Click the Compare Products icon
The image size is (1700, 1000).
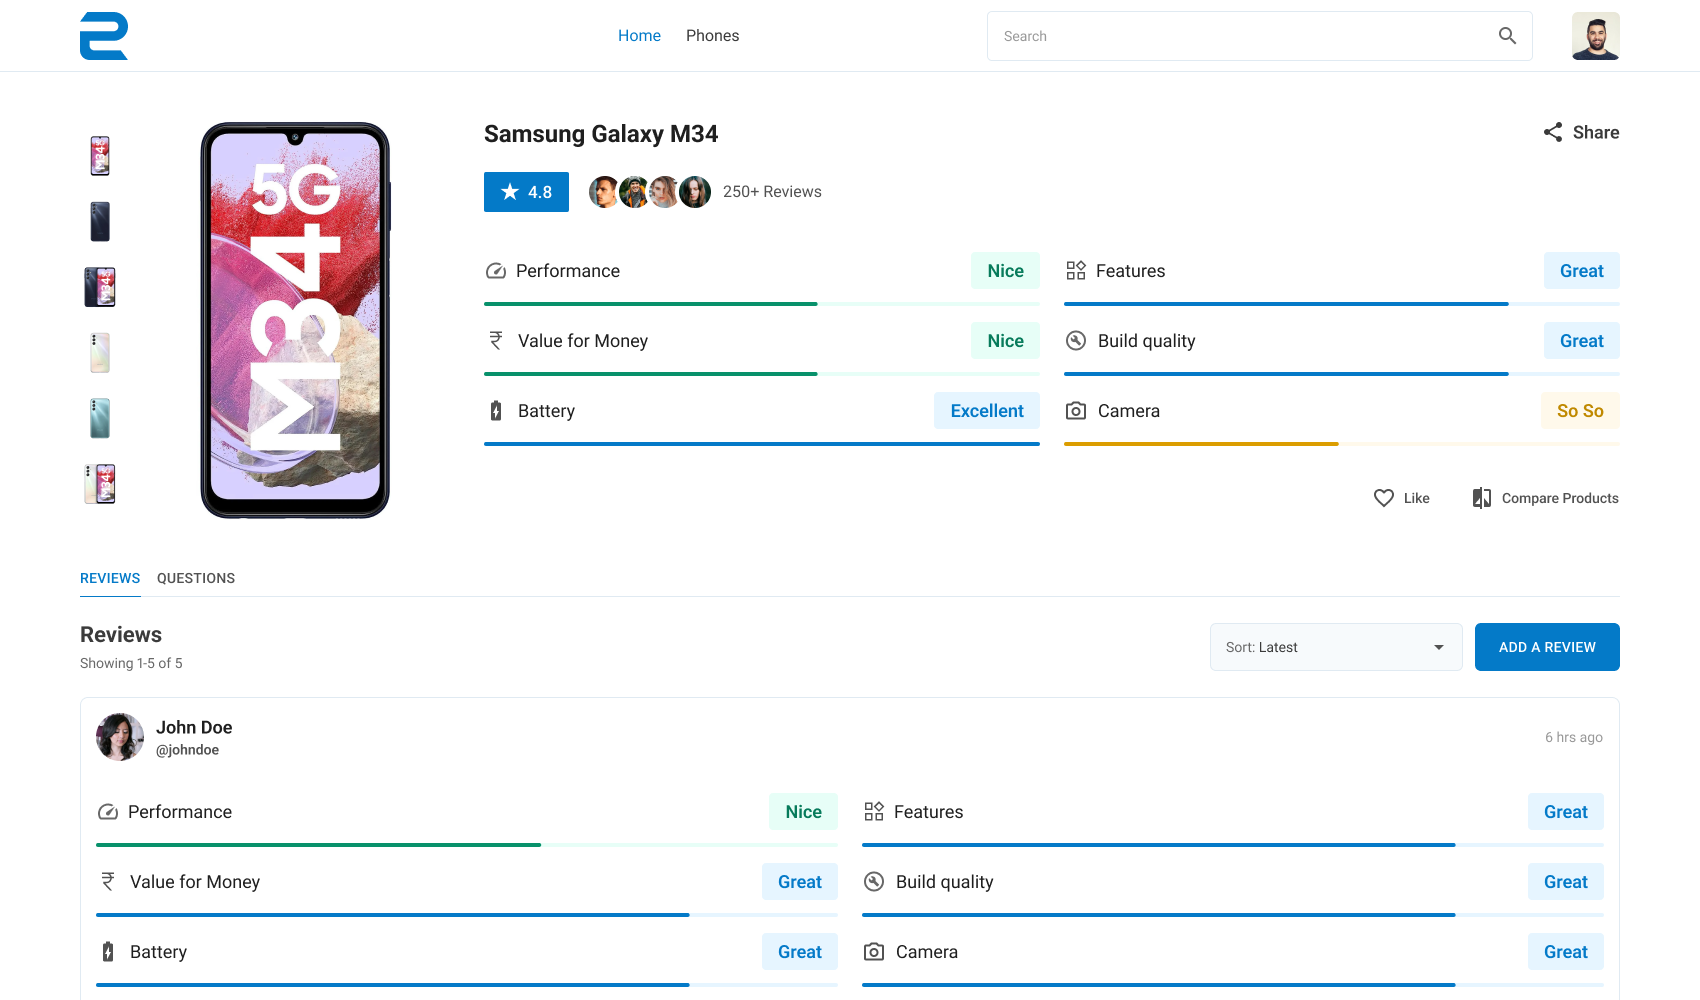1482,498
